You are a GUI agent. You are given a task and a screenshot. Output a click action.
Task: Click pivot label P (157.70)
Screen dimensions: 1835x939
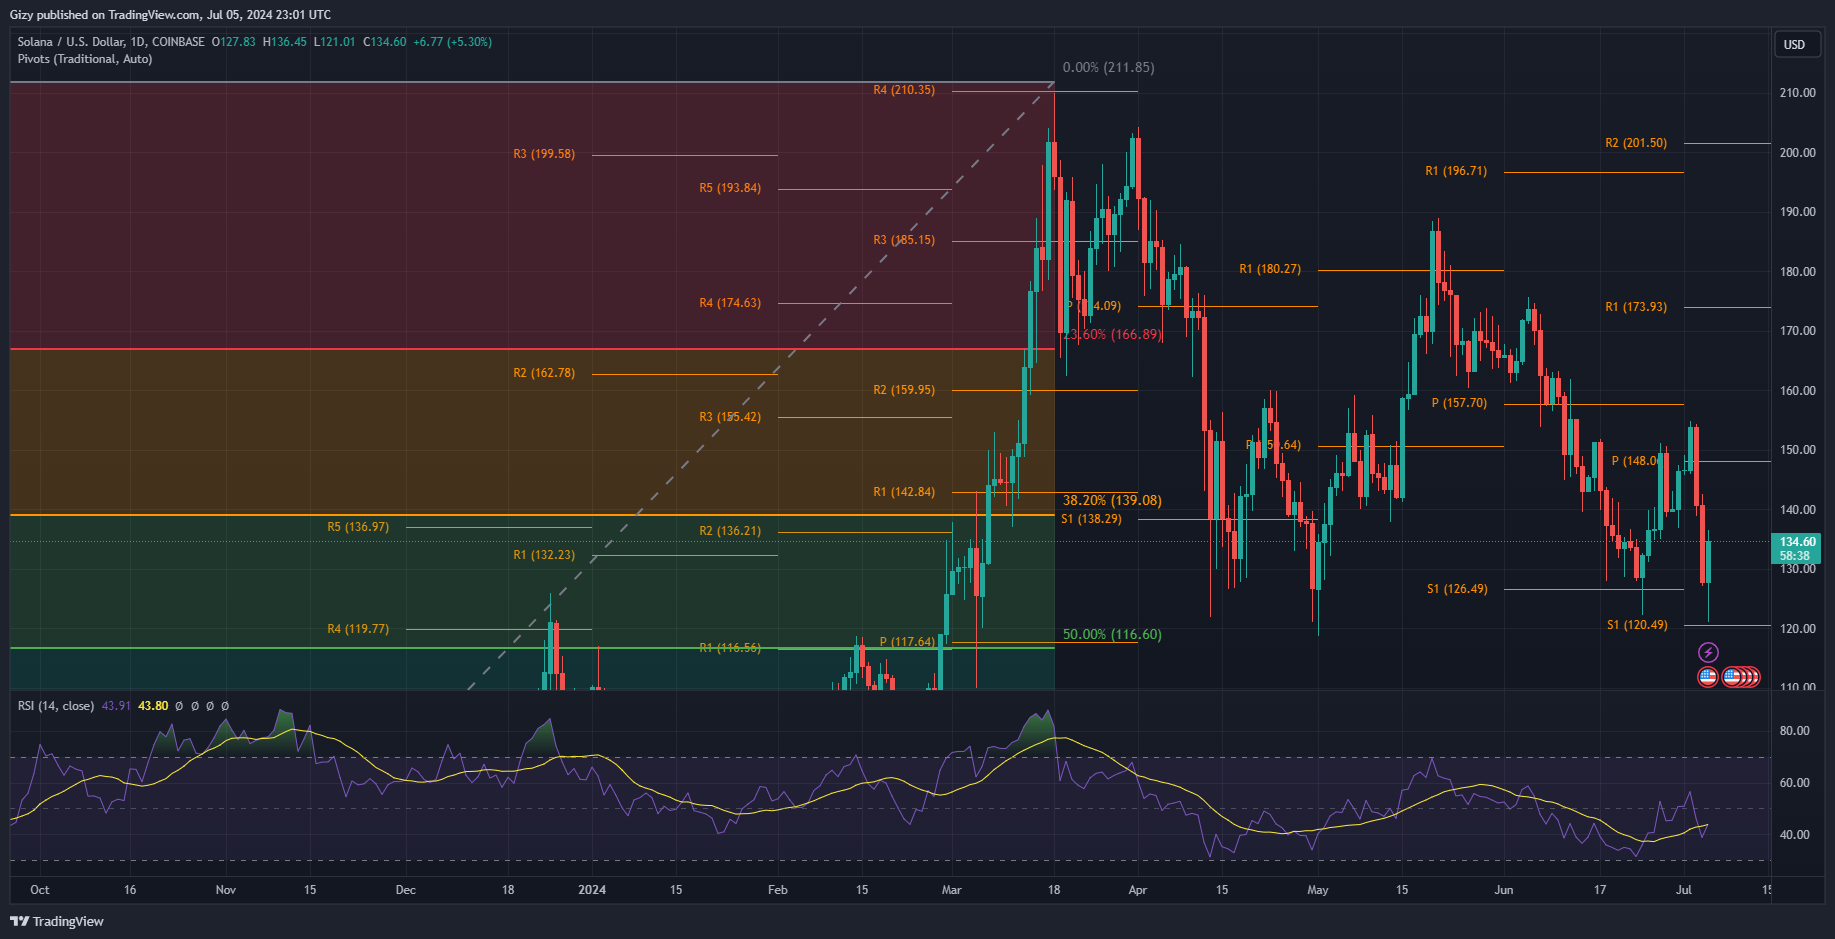point(1459,403)
